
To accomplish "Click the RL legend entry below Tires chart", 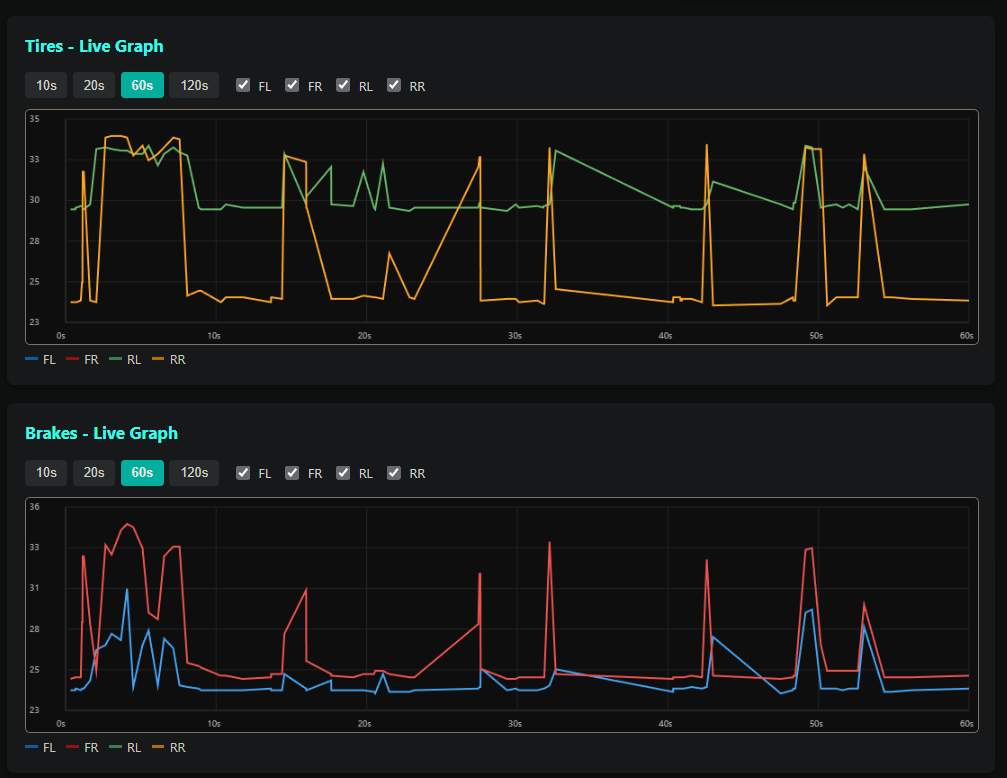I will [x=128, y=359].
